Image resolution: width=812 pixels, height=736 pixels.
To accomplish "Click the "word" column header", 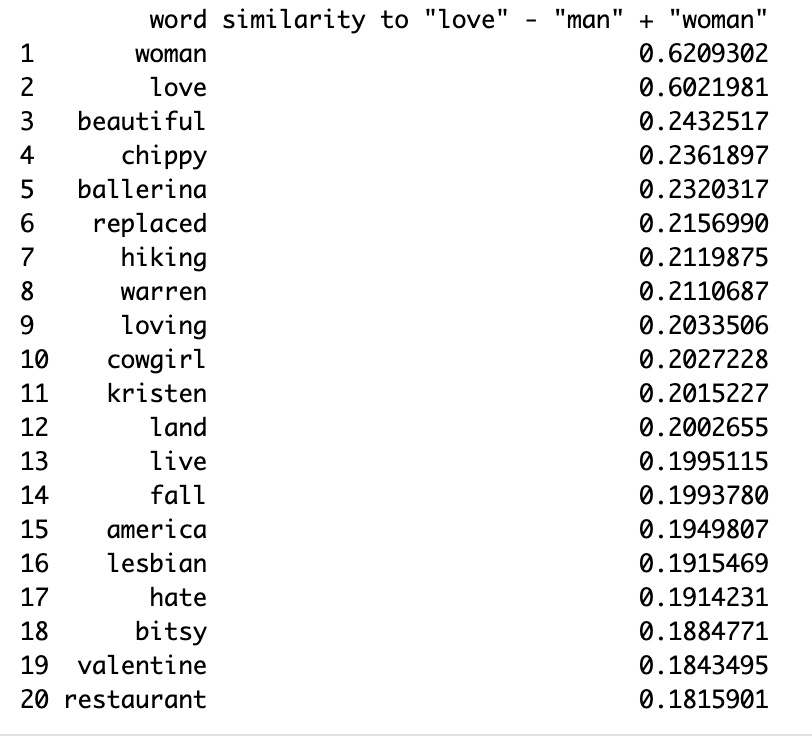I will click(x=178, y=20).
